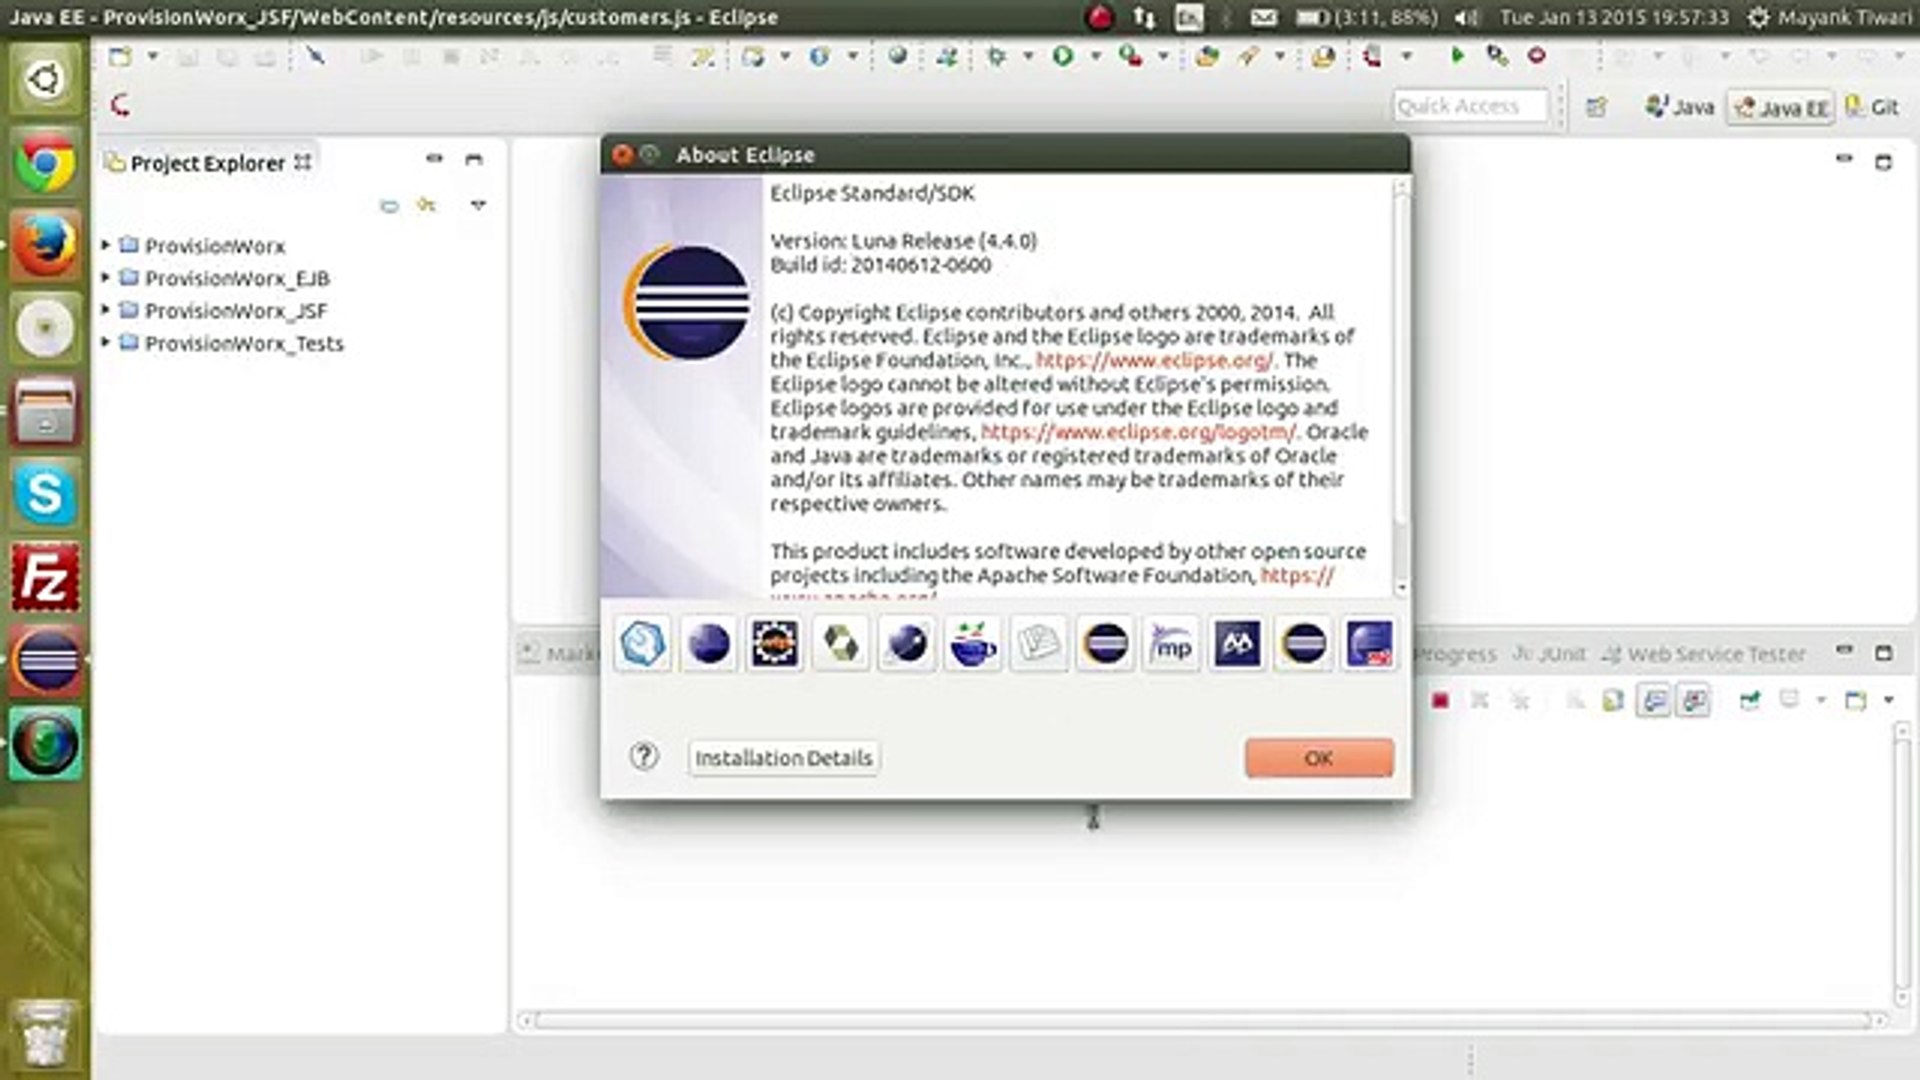Screen dimensions: 1920x1080
Task: Open the https://www.eclipse.org/ link
Action: tap(1154, 360)
